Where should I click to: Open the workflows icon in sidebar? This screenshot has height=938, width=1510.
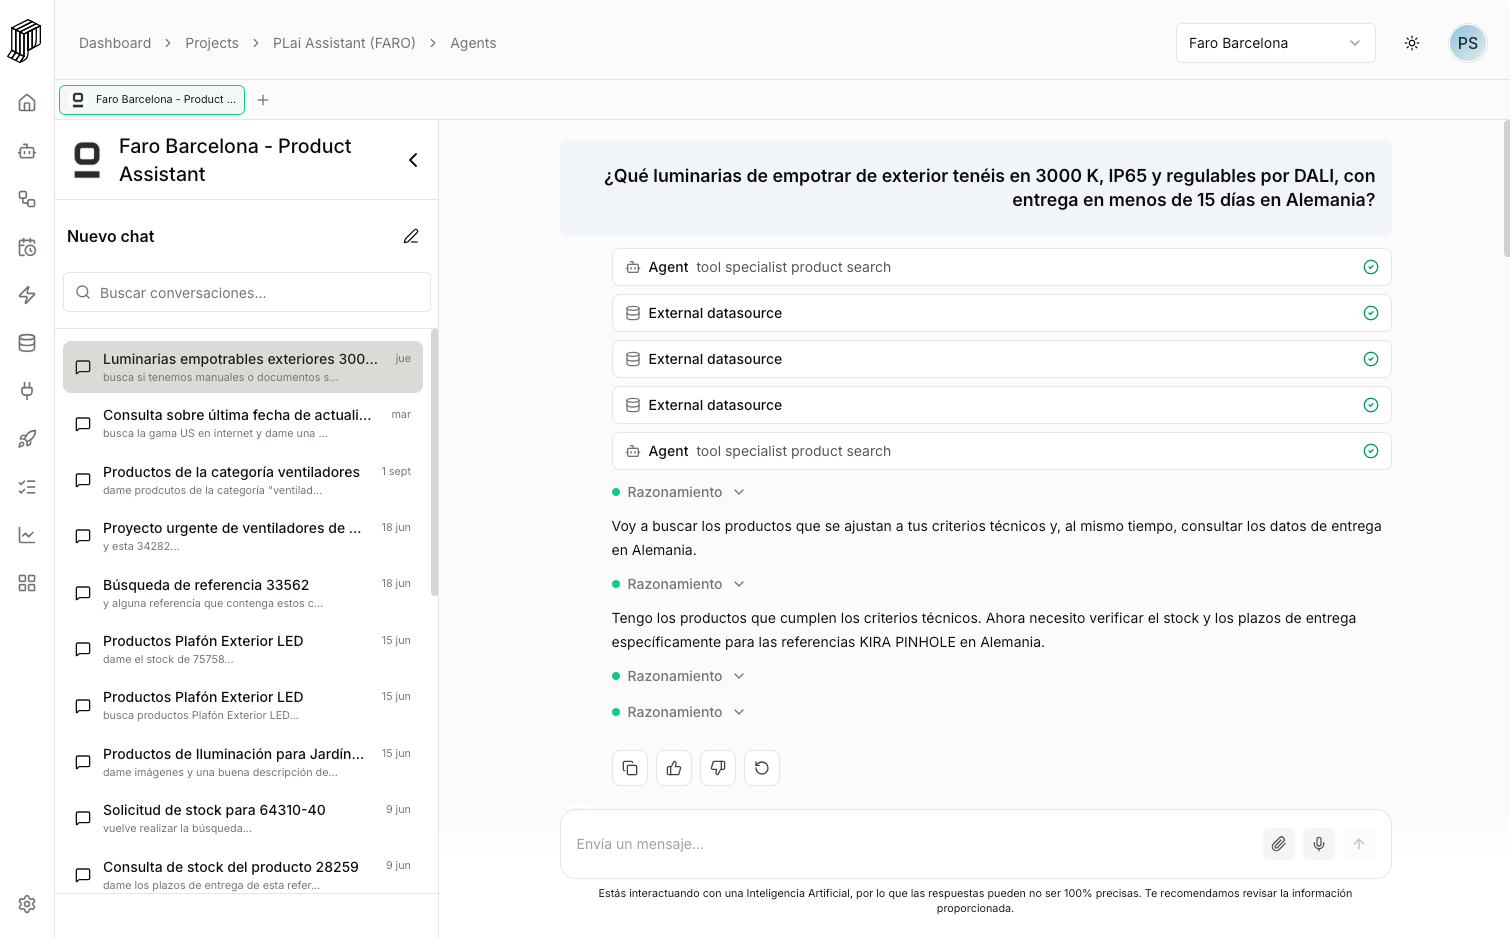[27, 199]
